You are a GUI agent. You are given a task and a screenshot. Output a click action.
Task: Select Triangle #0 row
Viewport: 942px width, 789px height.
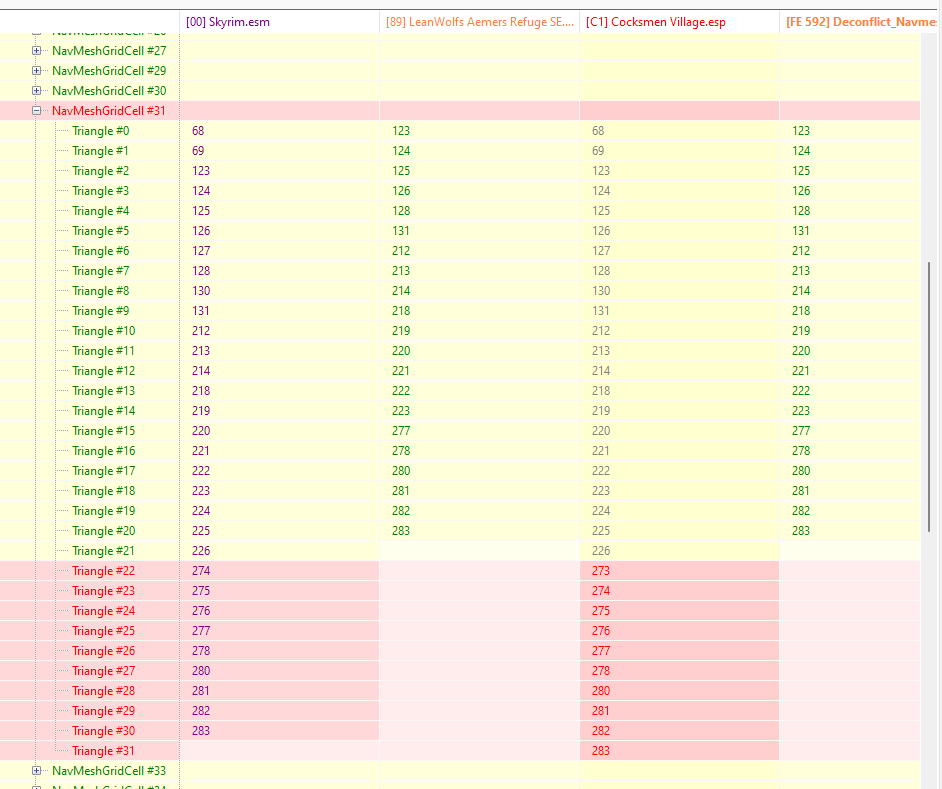[460, 131]
